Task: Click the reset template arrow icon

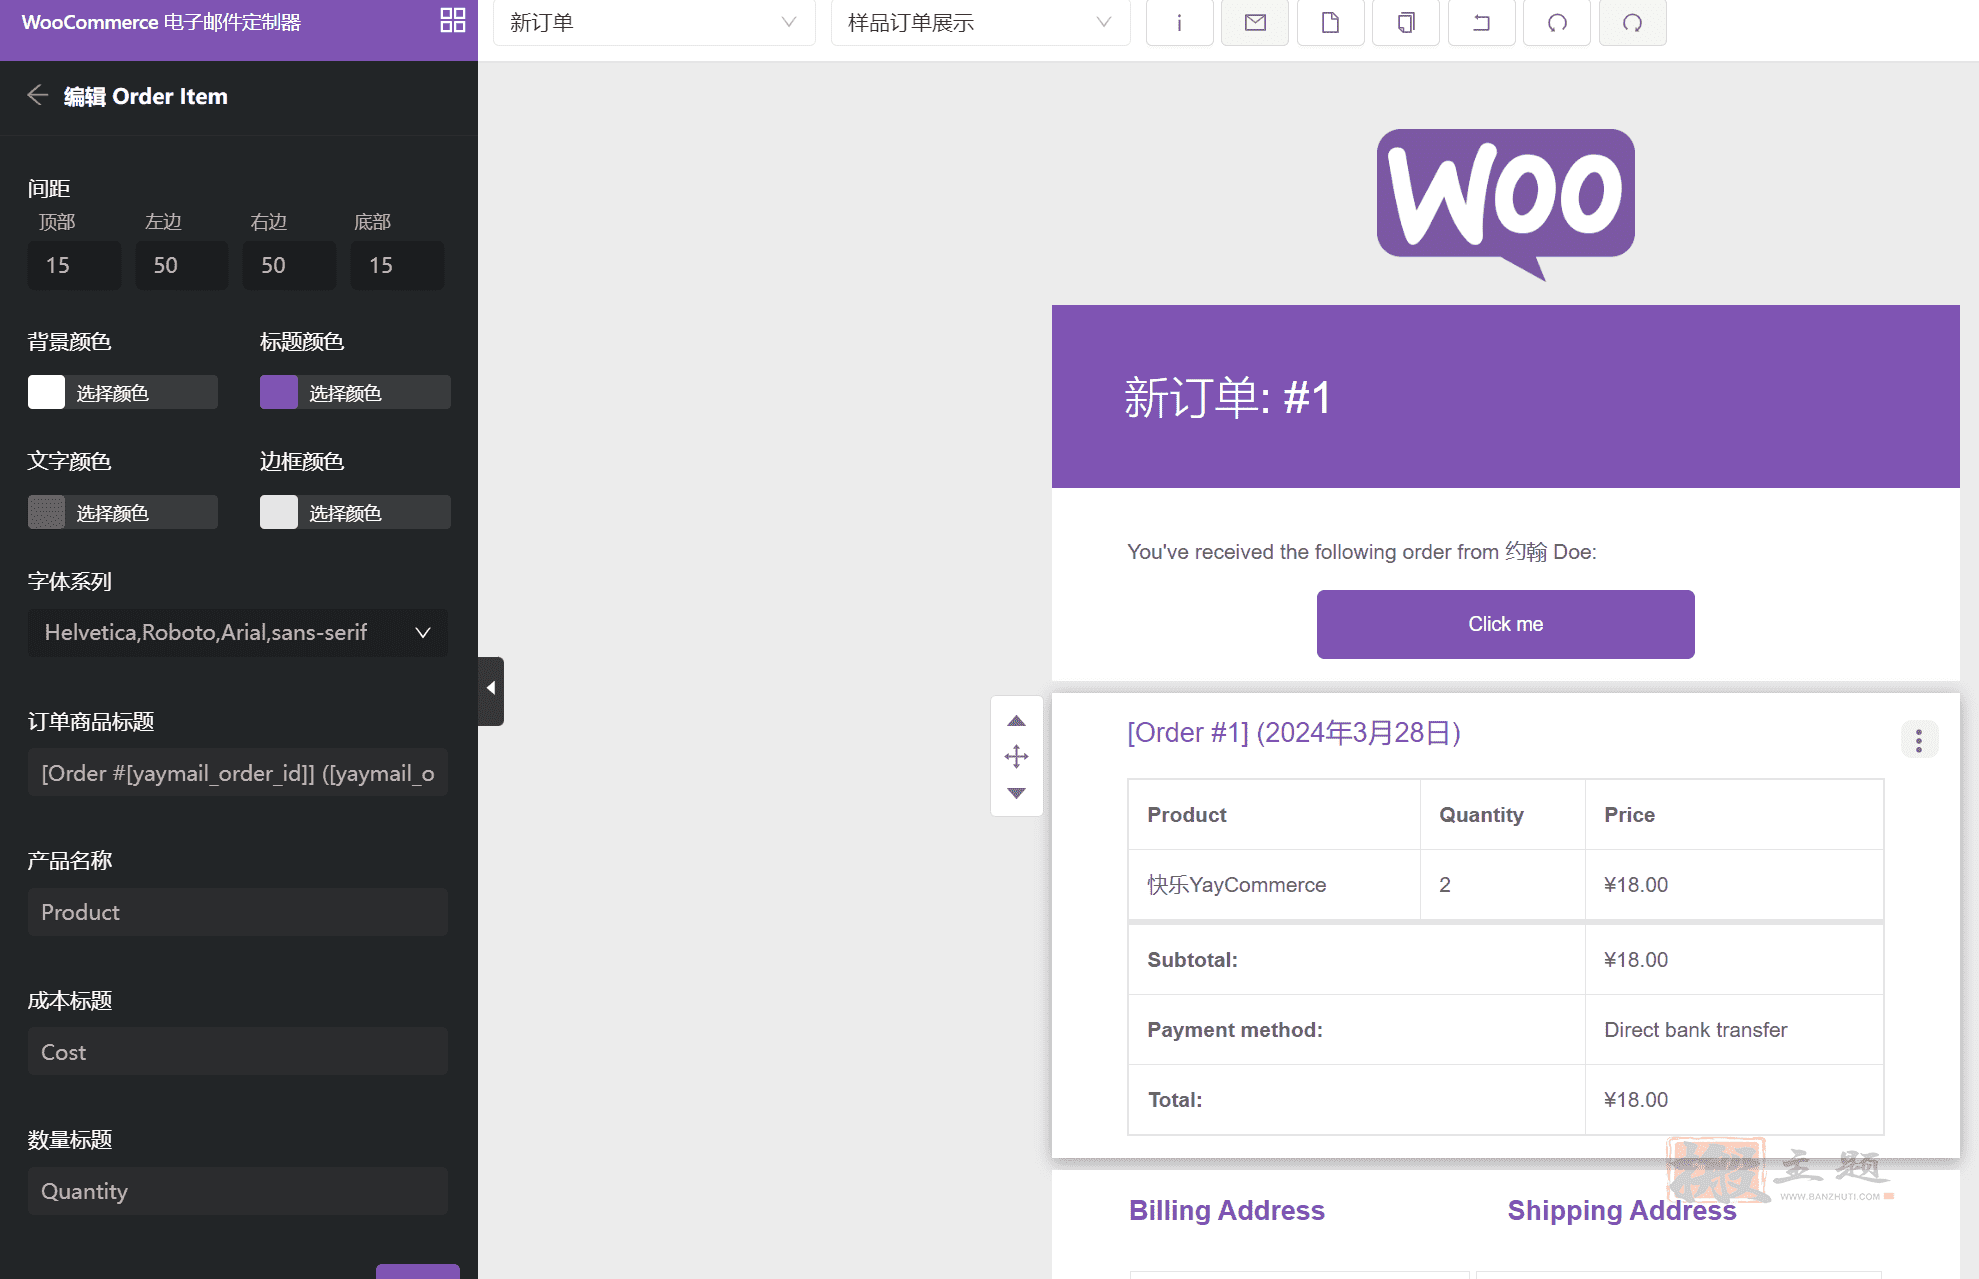Action: (1482, 22)
